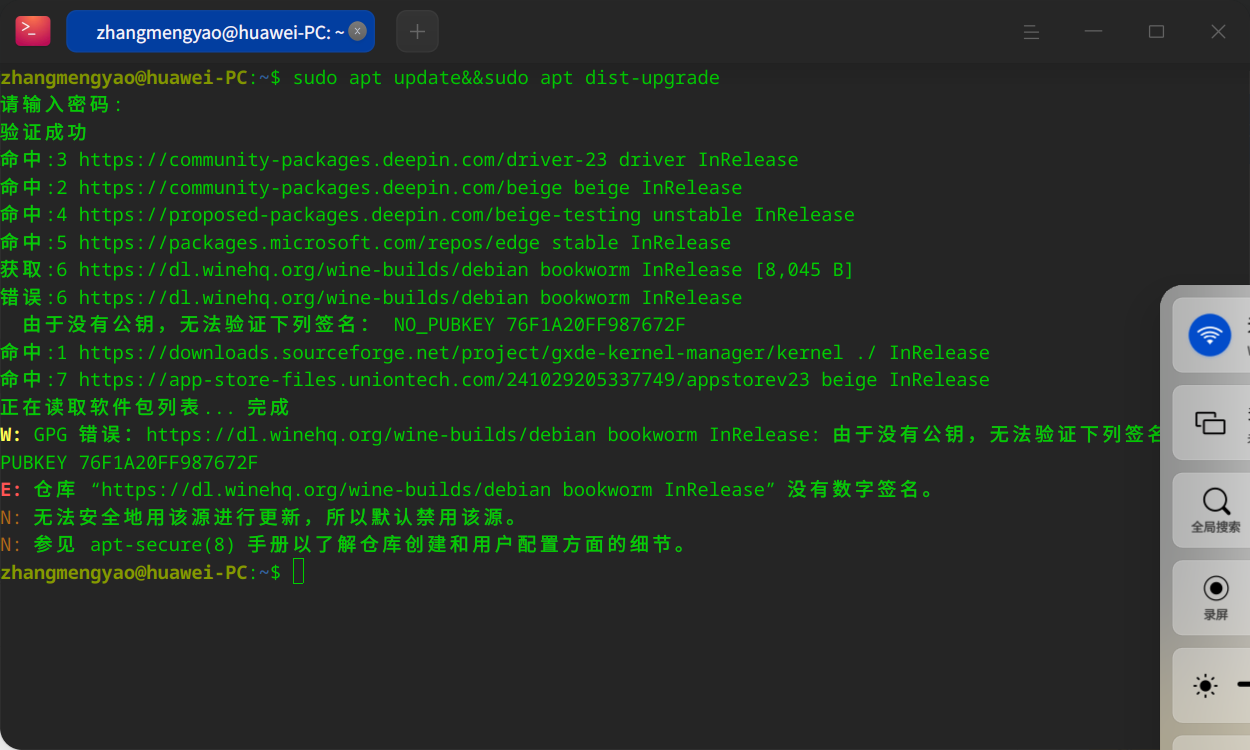Click the proposed-packages beige-testing unstable line
The width and height of the screenshot is (1250, 750).
click(x=427, y=215)
